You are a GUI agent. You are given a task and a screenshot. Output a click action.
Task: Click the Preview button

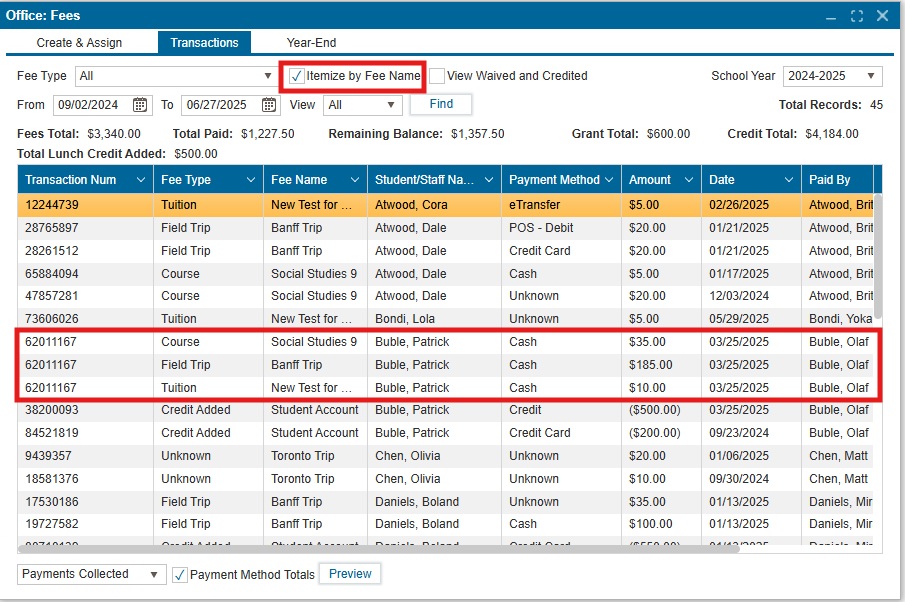click(350, 574)
